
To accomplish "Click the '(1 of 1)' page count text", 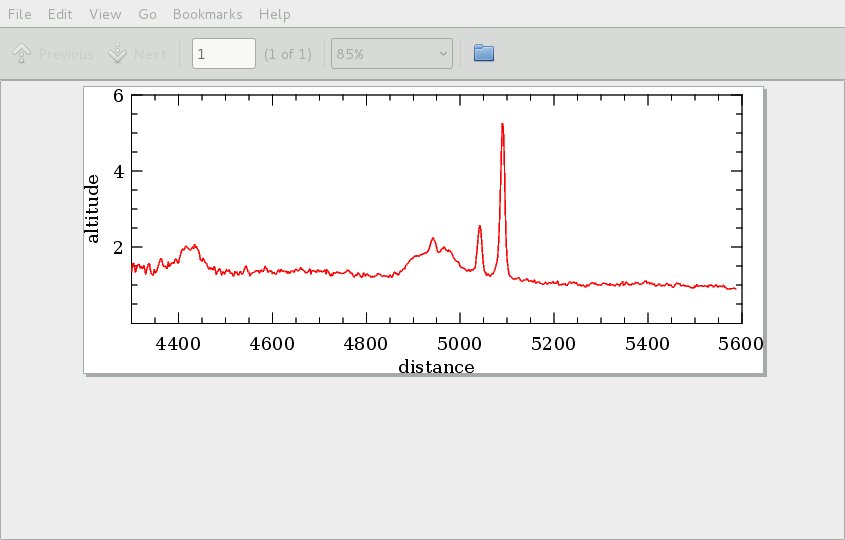I will tap(288, 54).
